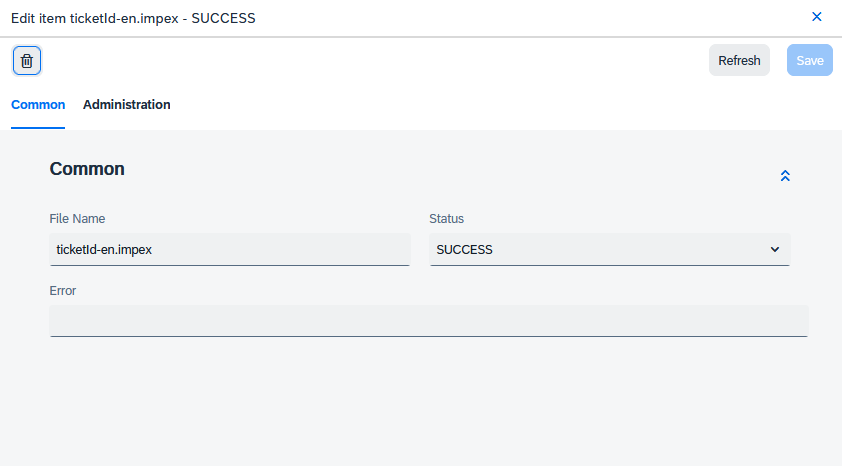Open the Administration tab
The image size is (842, 466).
(127, 105)
